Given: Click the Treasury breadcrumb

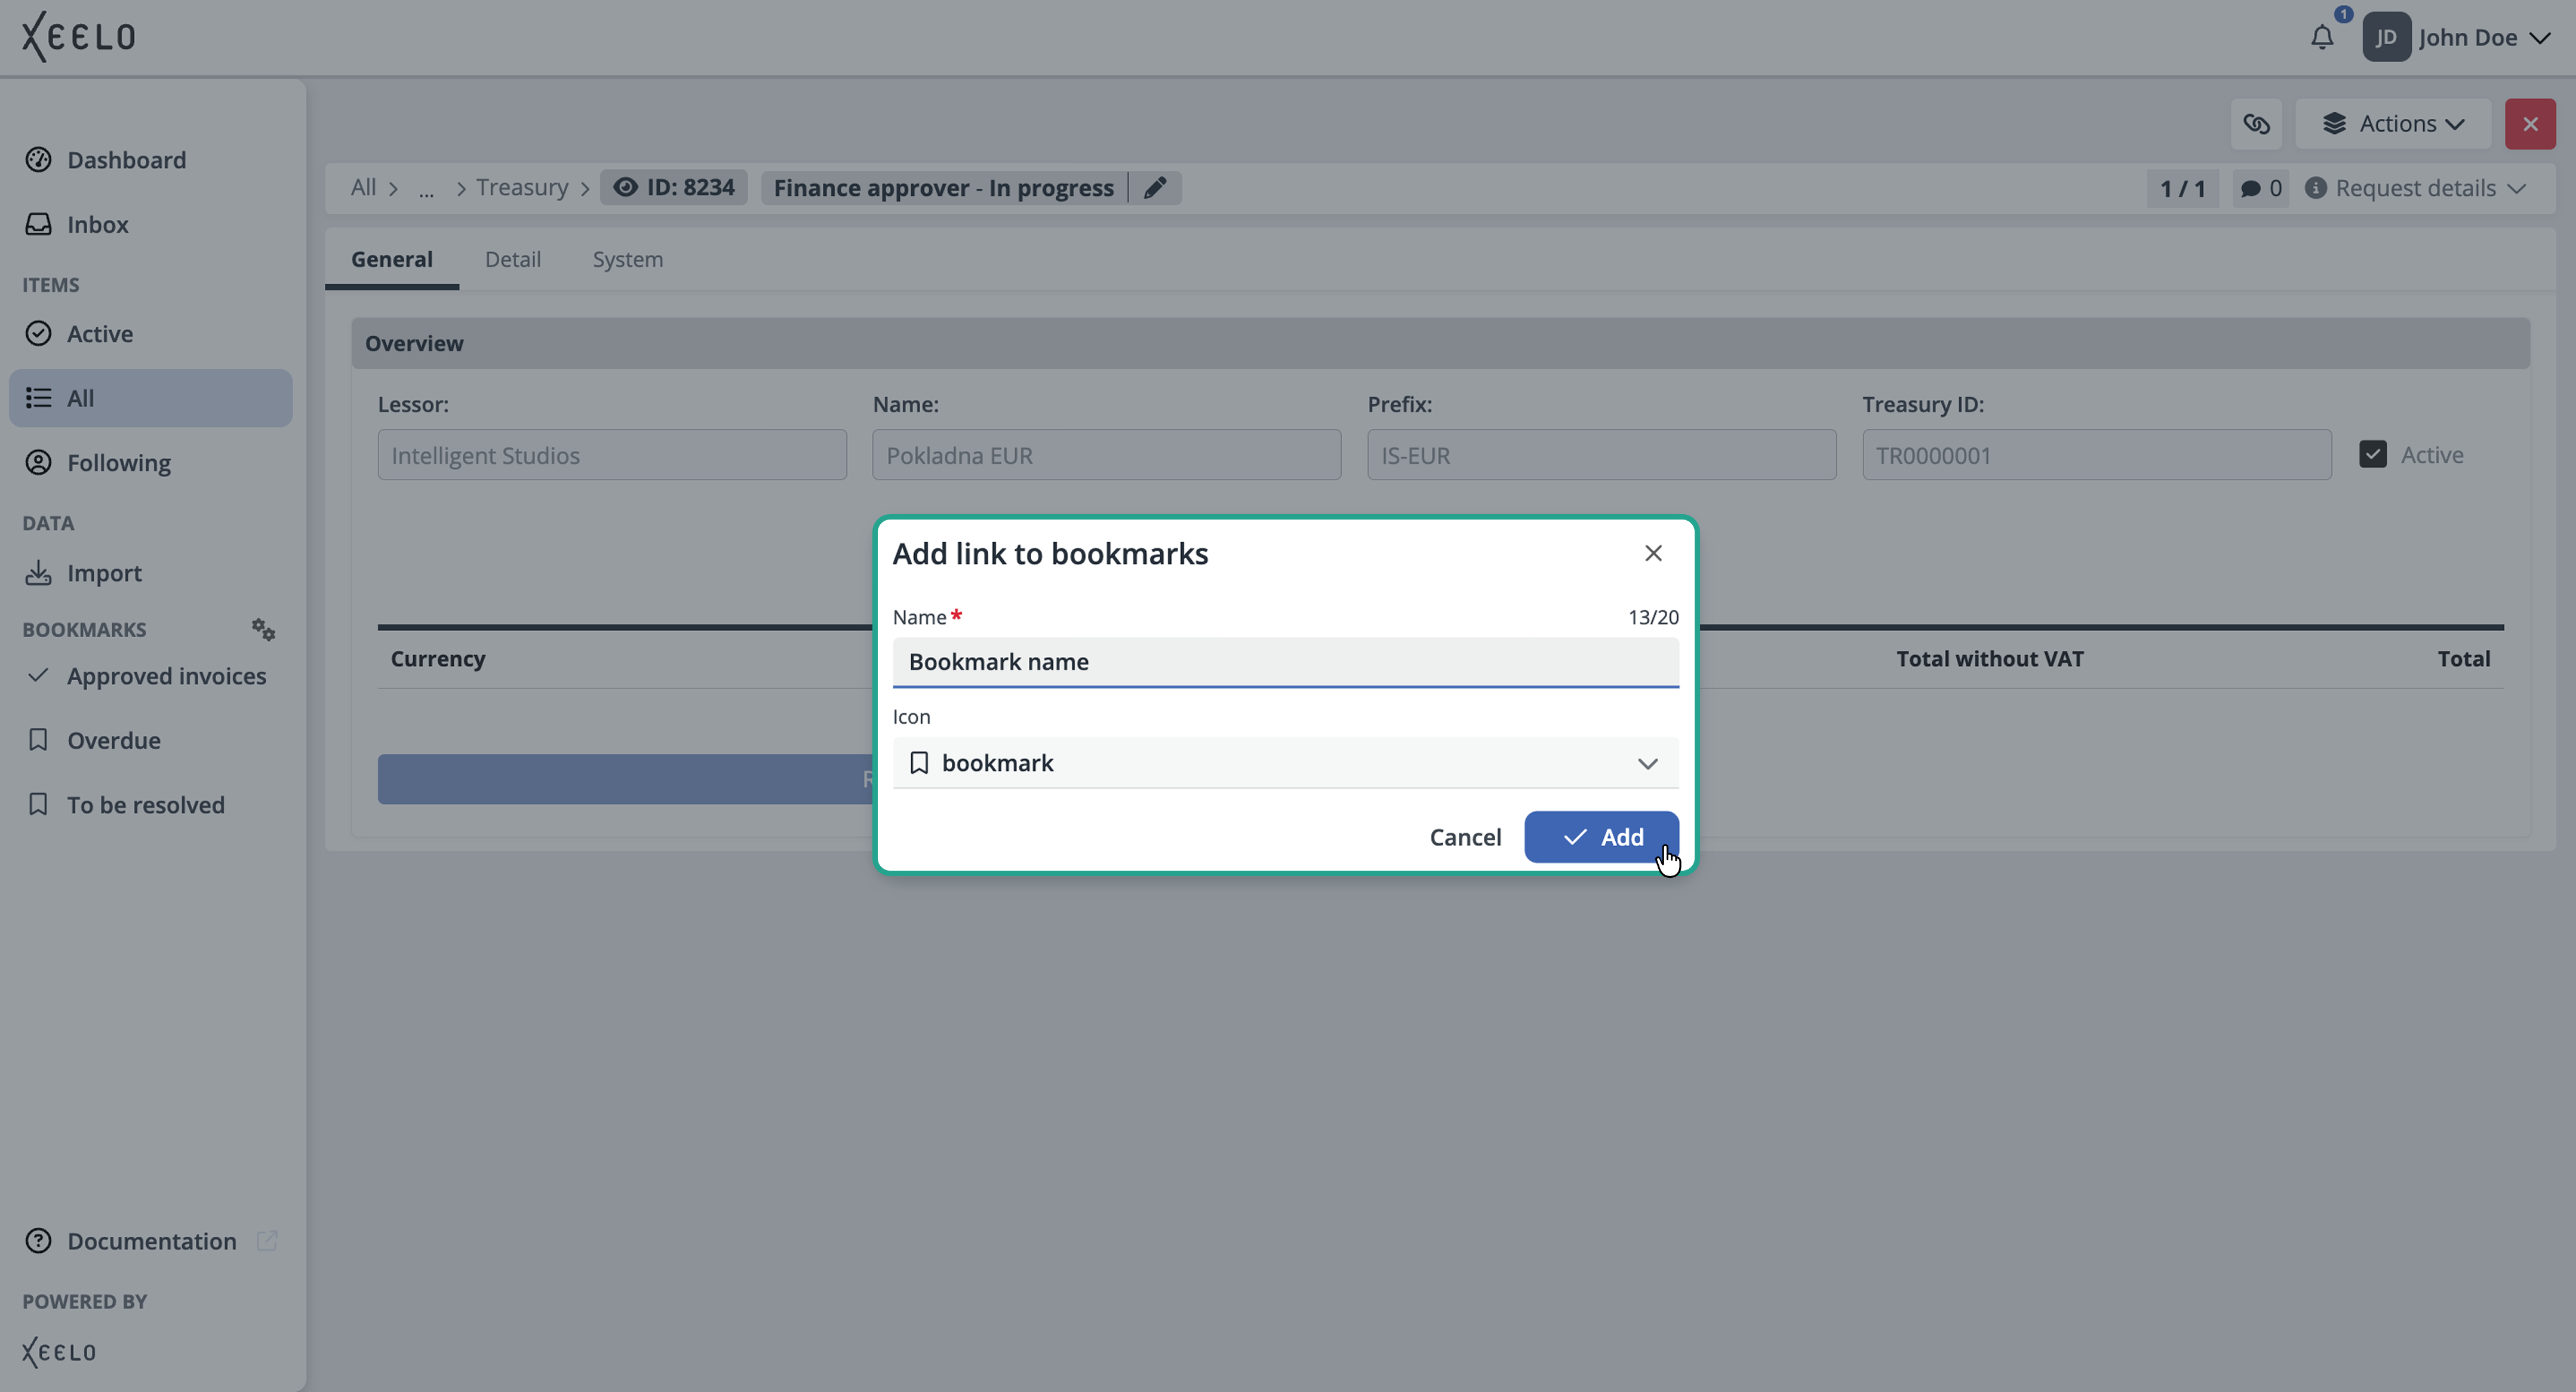Looking at the screenshot, I should pos(521,188).
